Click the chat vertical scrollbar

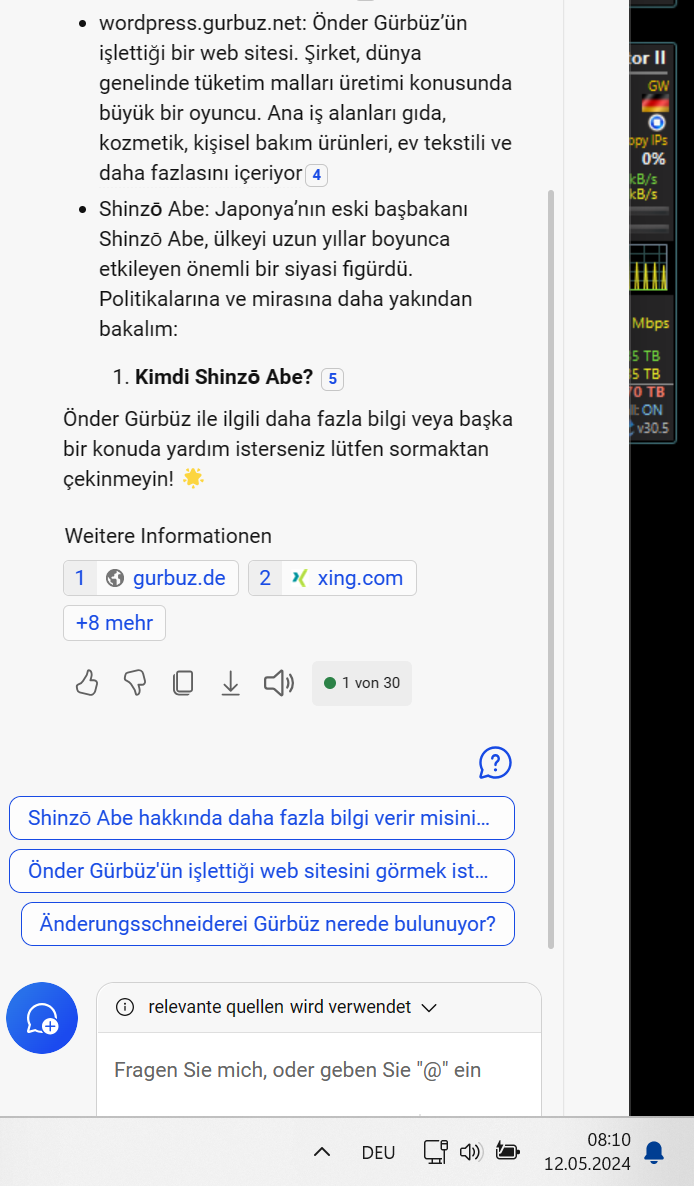click(x=551, y=567)
